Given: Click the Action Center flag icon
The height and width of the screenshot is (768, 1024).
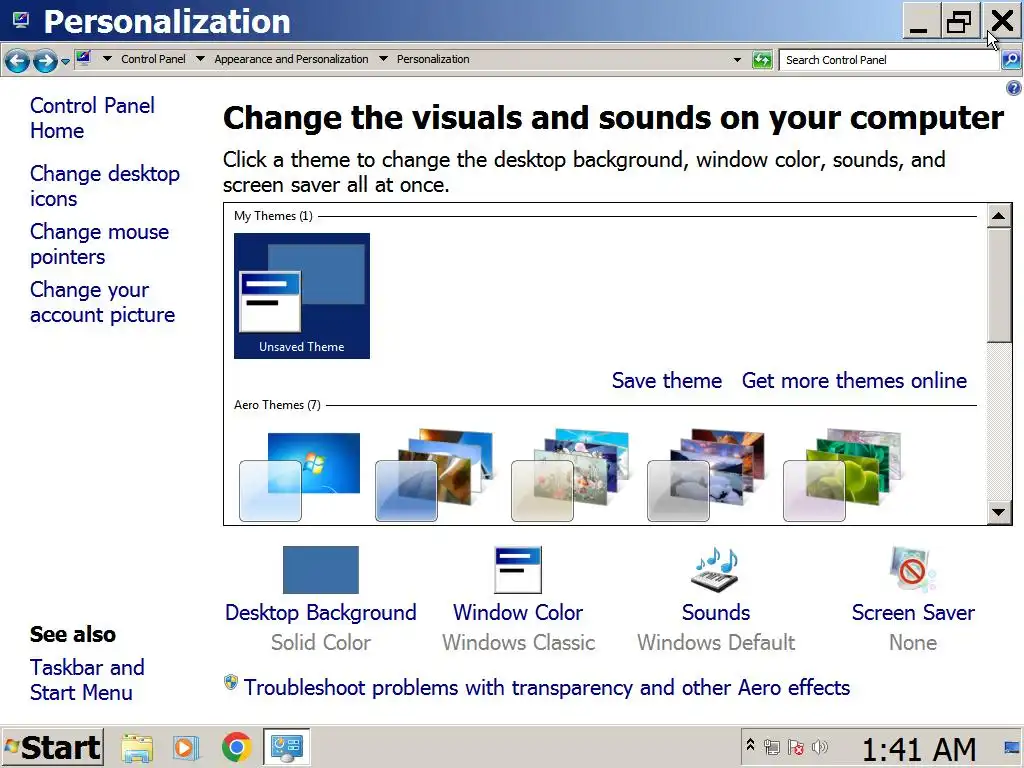Looking at the screenshot, I should 795,747.
